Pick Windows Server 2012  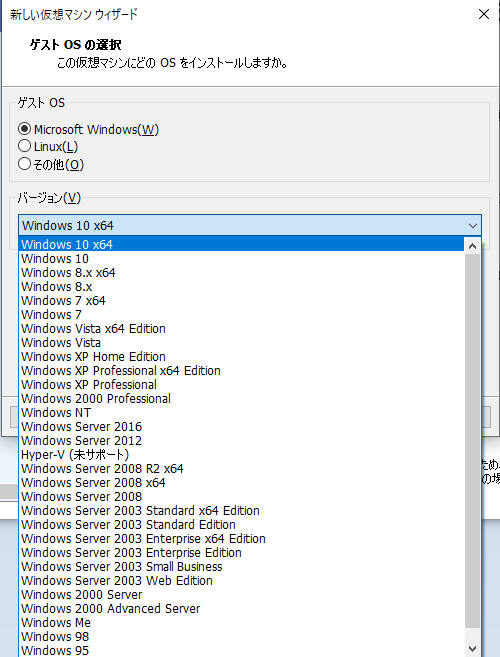click(242, 440)
